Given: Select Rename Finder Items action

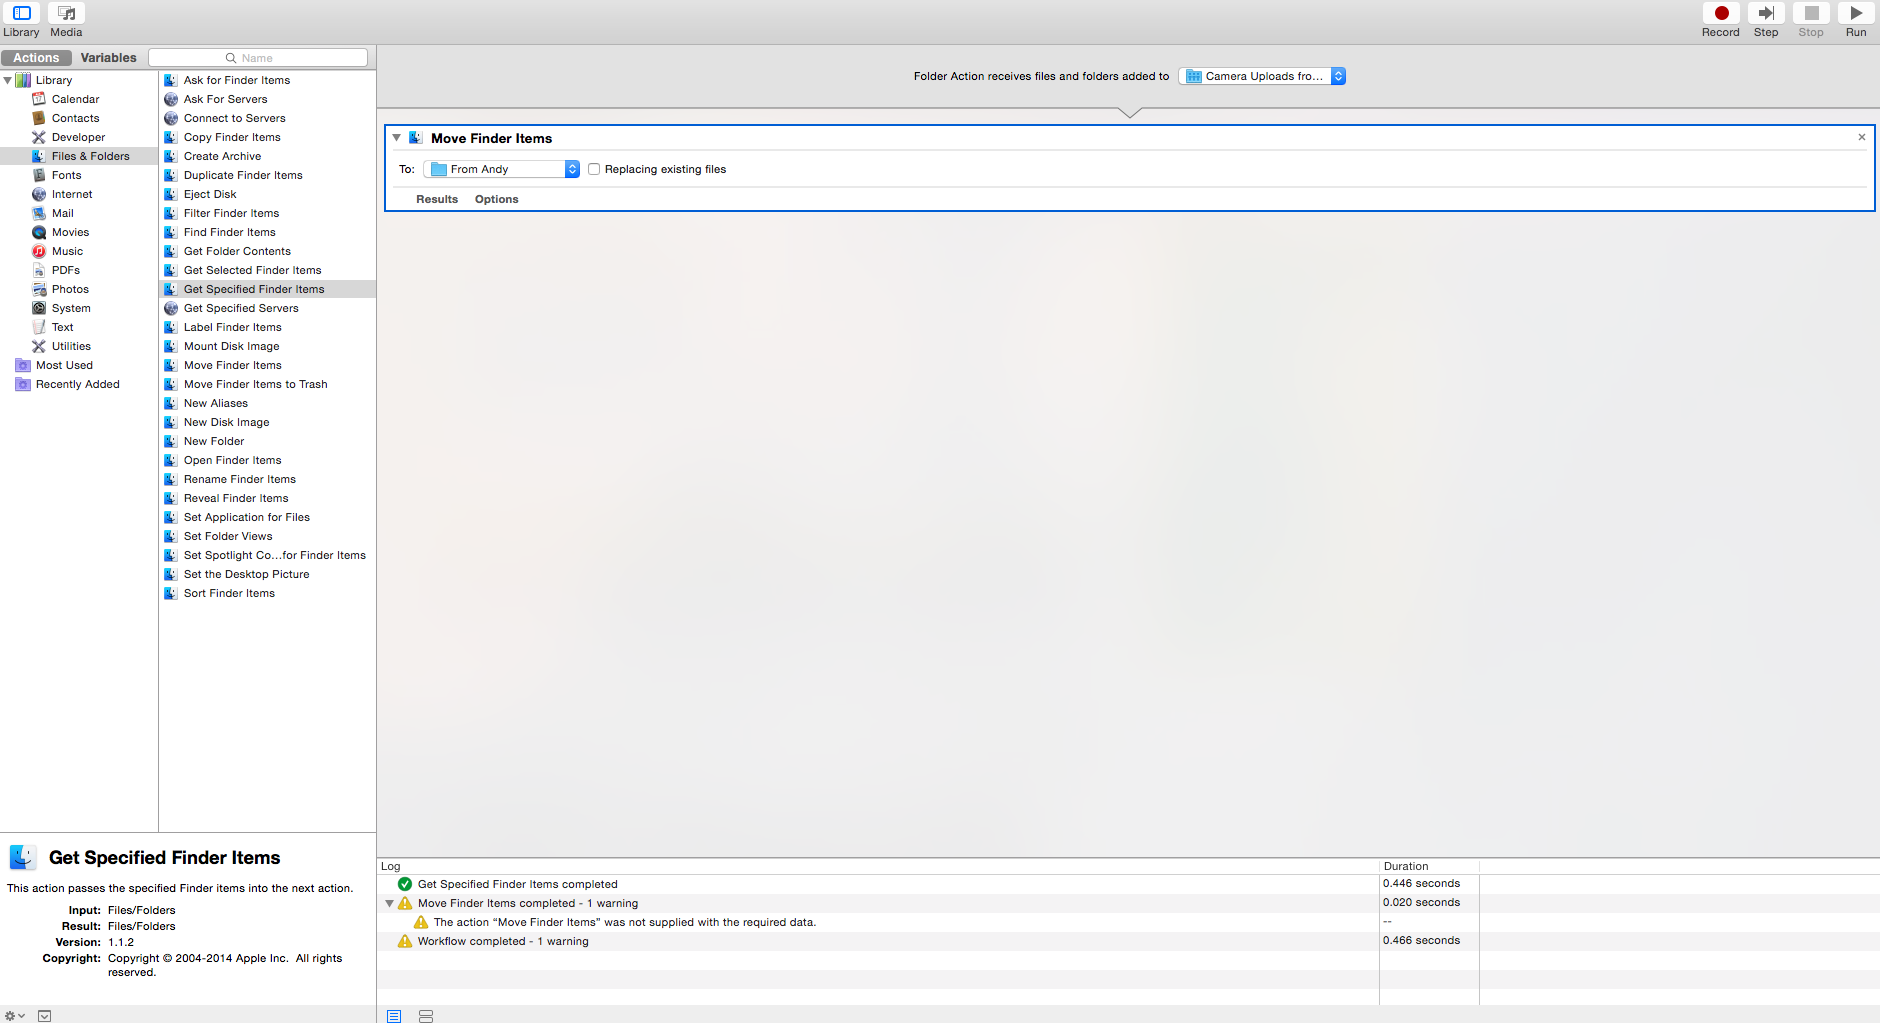Looking at the screenshot, I should pos(268,479).
